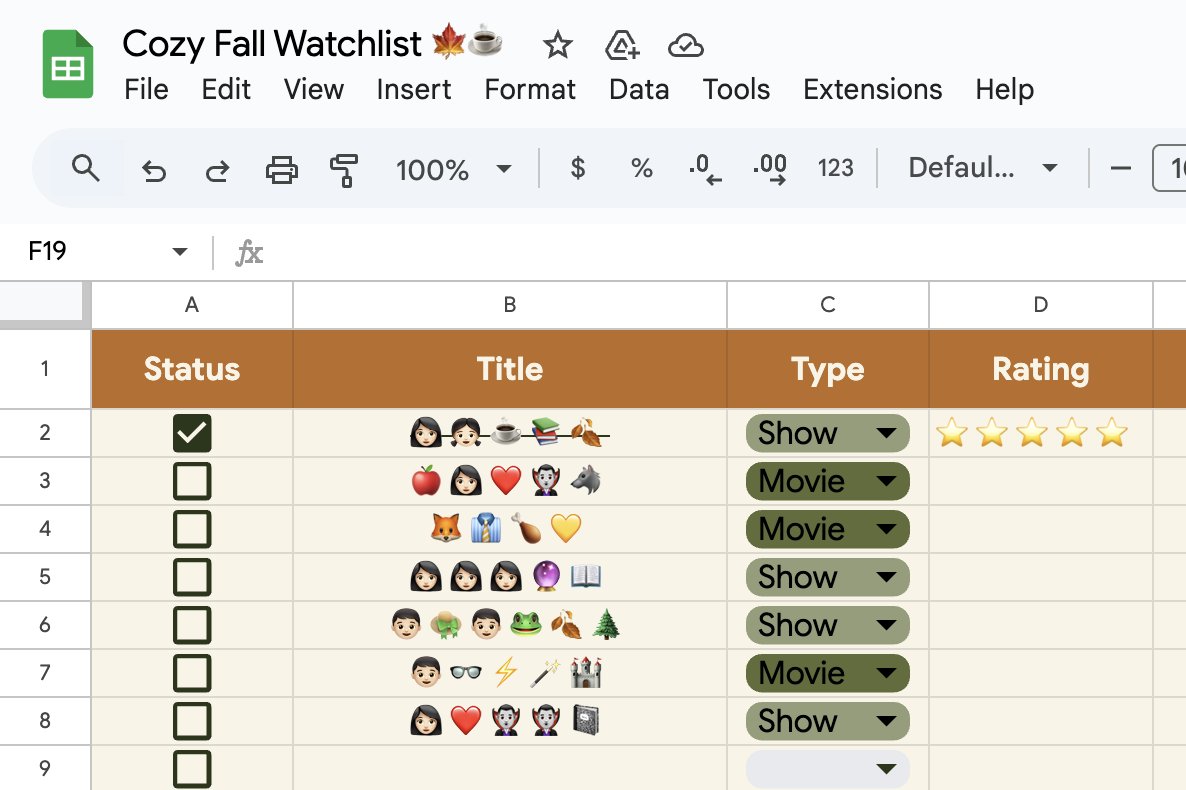Open the Data menu
The height and width of the screenshot is (790, 1186).
(638, 89)
